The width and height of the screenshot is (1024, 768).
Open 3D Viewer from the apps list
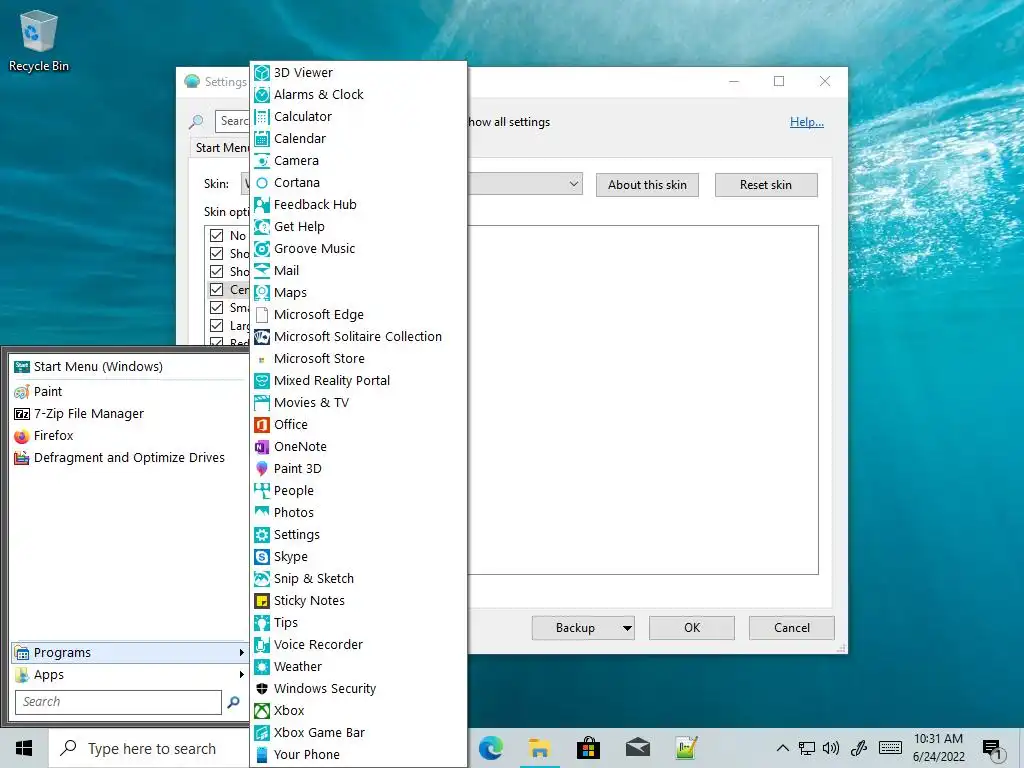click(359, 72)
